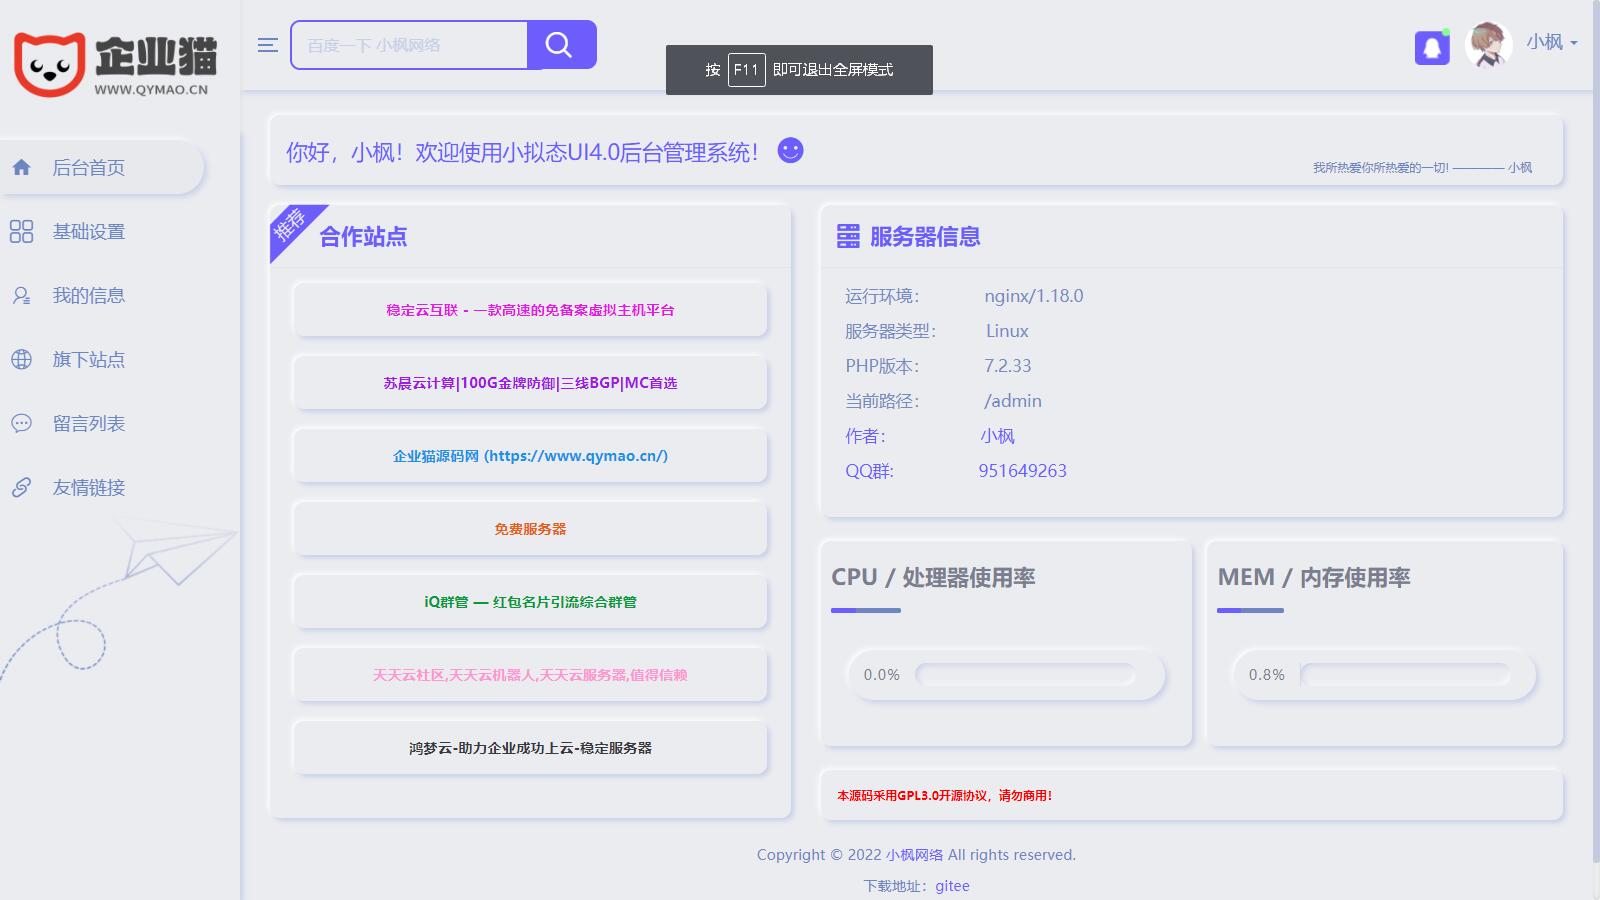Image resolution: width=1600 pixels, height=900 pixels.
Task: Expand the 小枫 user dropdown
Action: (1551, 43)
